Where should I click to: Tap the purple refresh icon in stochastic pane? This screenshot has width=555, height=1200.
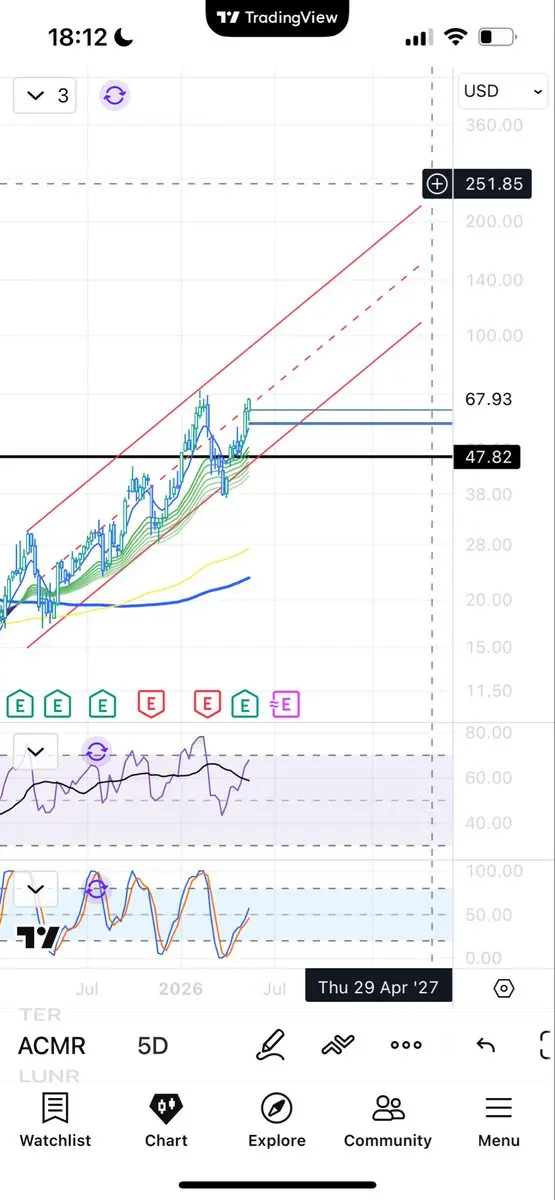point(96,888)
